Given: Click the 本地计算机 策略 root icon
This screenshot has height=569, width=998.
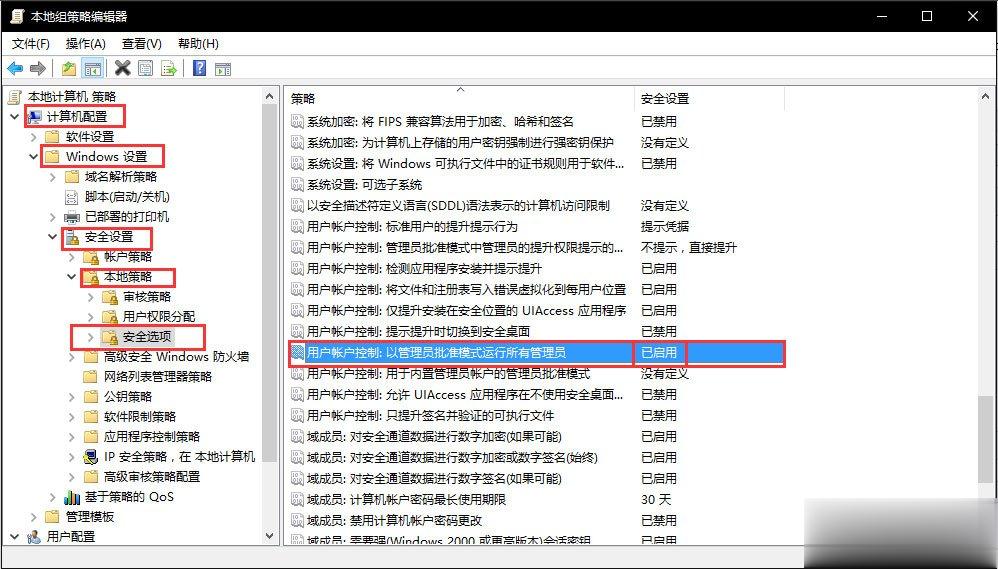Looking at the screenshot, I should 15,97.
